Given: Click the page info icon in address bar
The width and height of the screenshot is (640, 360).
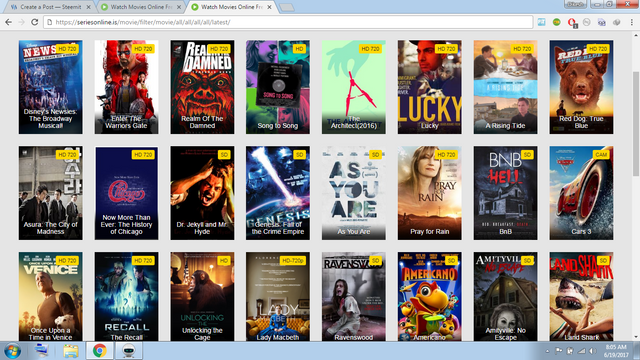Looking at the screenshot, I should coord(50,22).
